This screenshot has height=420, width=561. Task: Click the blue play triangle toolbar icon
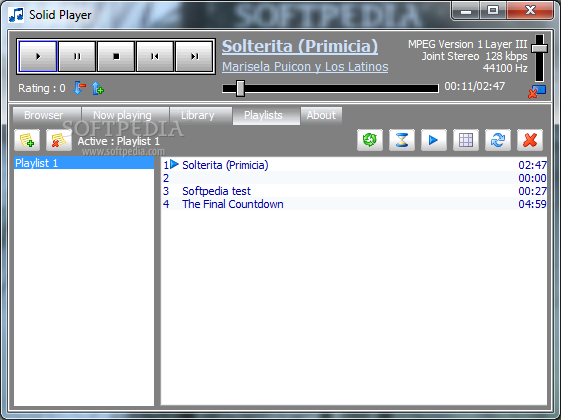pos(434,140)
